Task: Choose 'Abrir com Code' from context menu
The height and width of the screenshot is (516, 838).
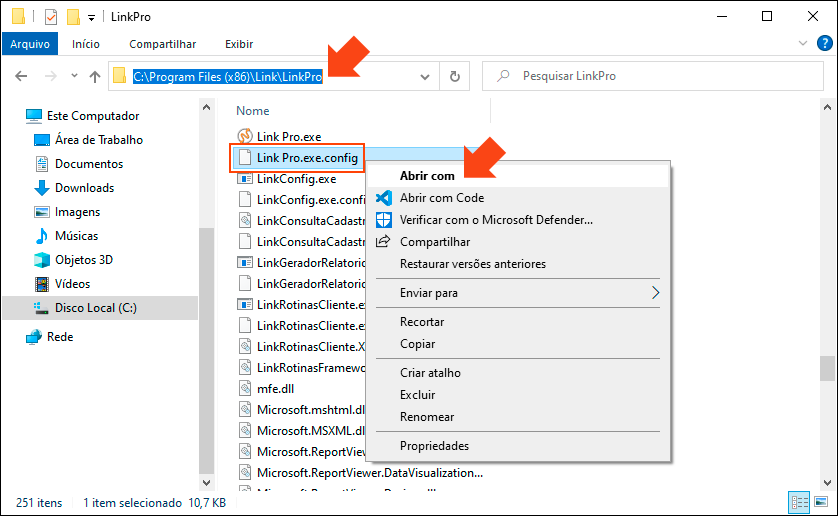Action: click(441, 198)
